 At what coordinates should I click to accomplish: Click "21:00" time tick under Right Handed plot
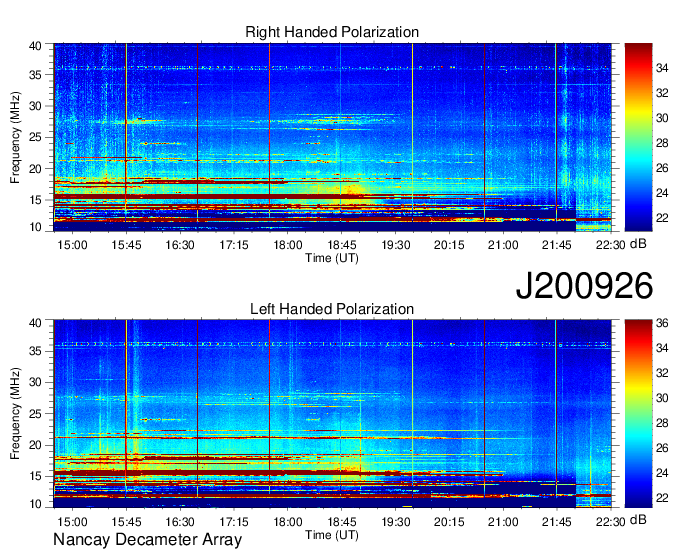pos(503,245)
